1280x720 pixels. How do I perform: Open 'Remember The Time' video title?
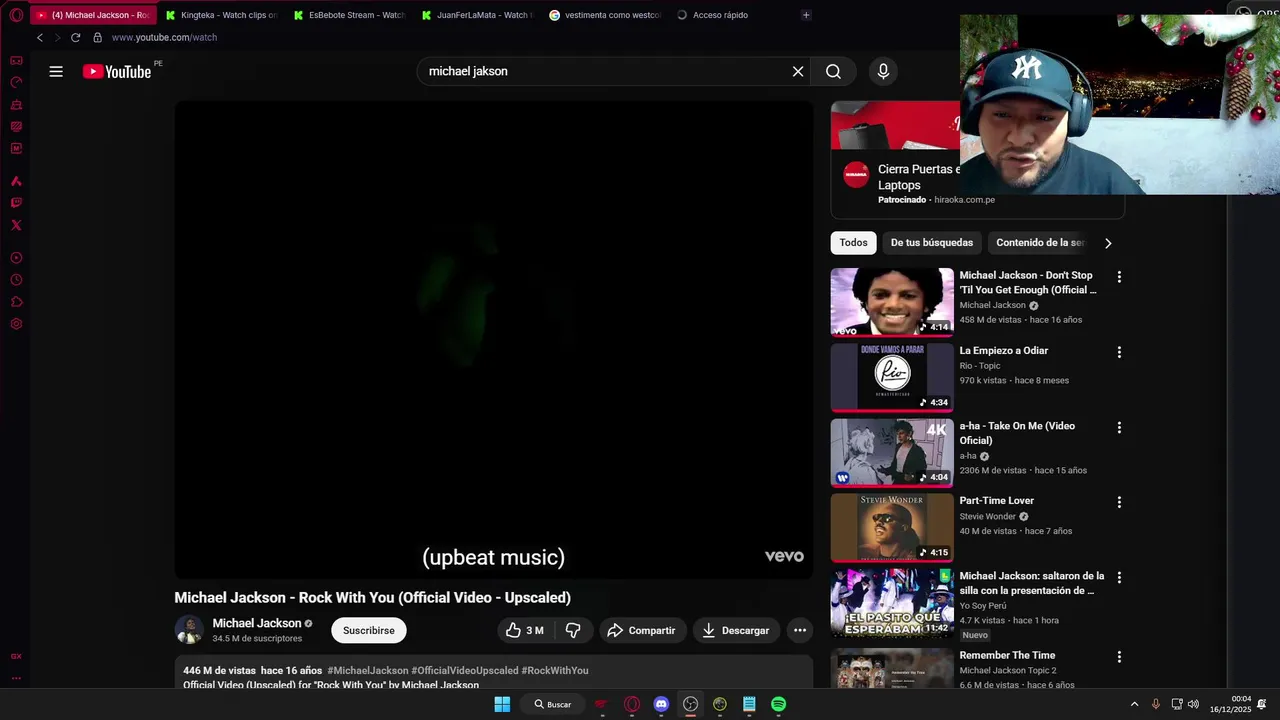click(1007, 655)
